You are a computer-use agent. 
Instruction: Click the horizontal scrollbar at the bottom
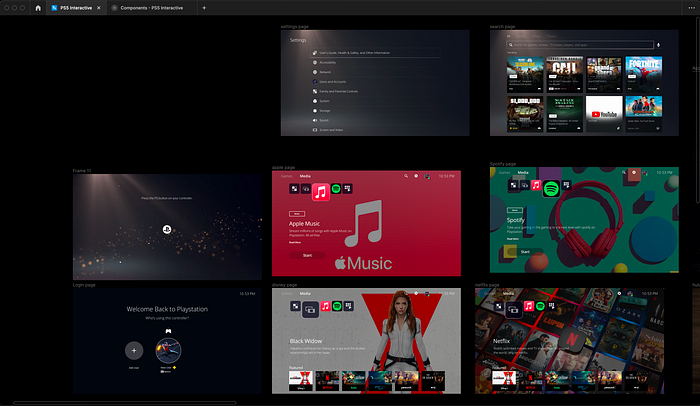[125, 403]
